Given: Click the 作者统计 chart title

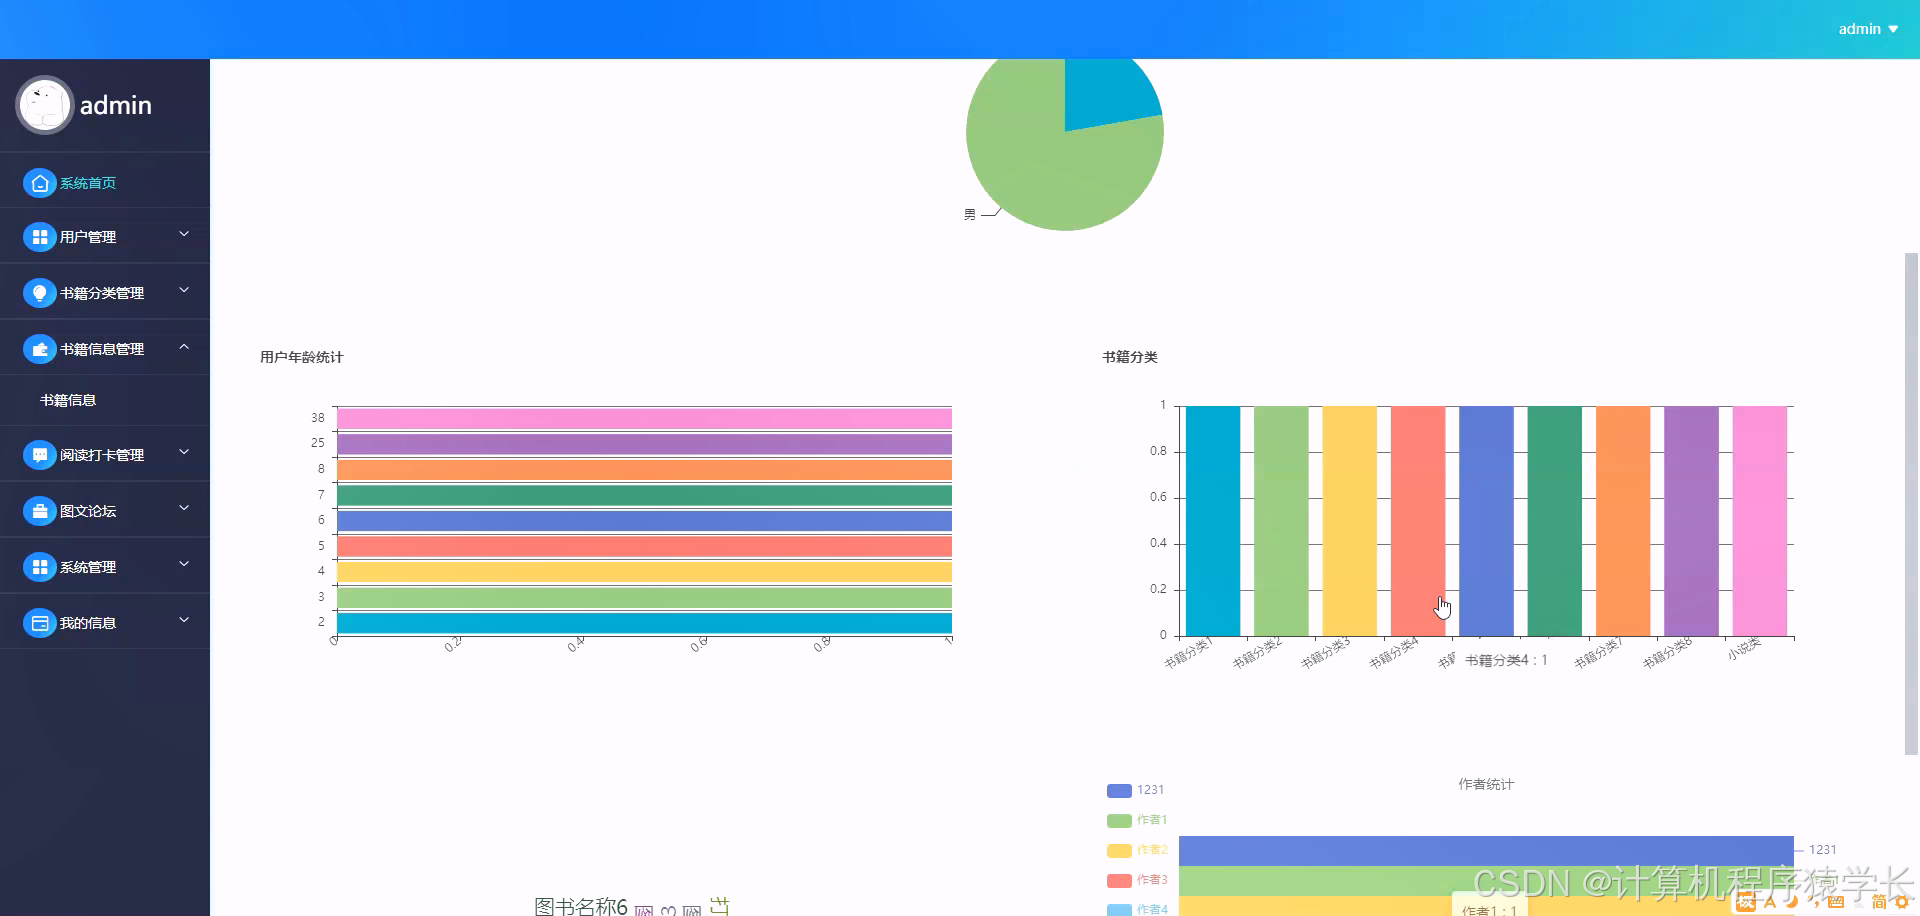Looking at the screenshot, I should coord(1486,785).
